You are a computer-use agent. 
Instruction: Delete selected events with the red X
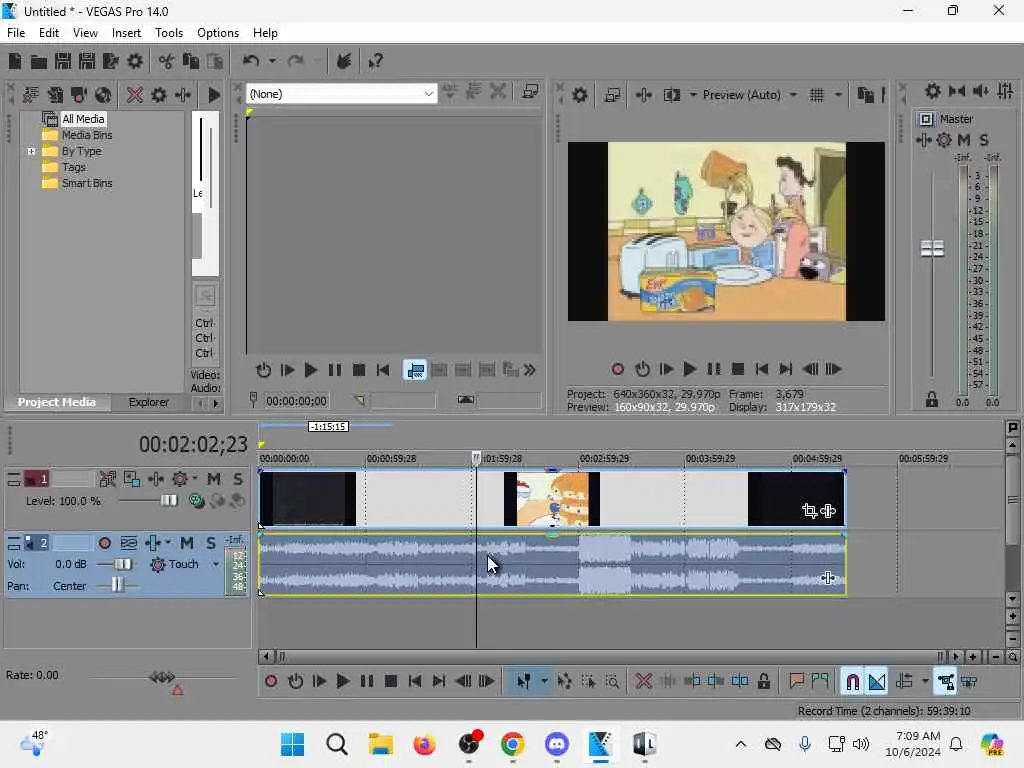tap(643, 682)
